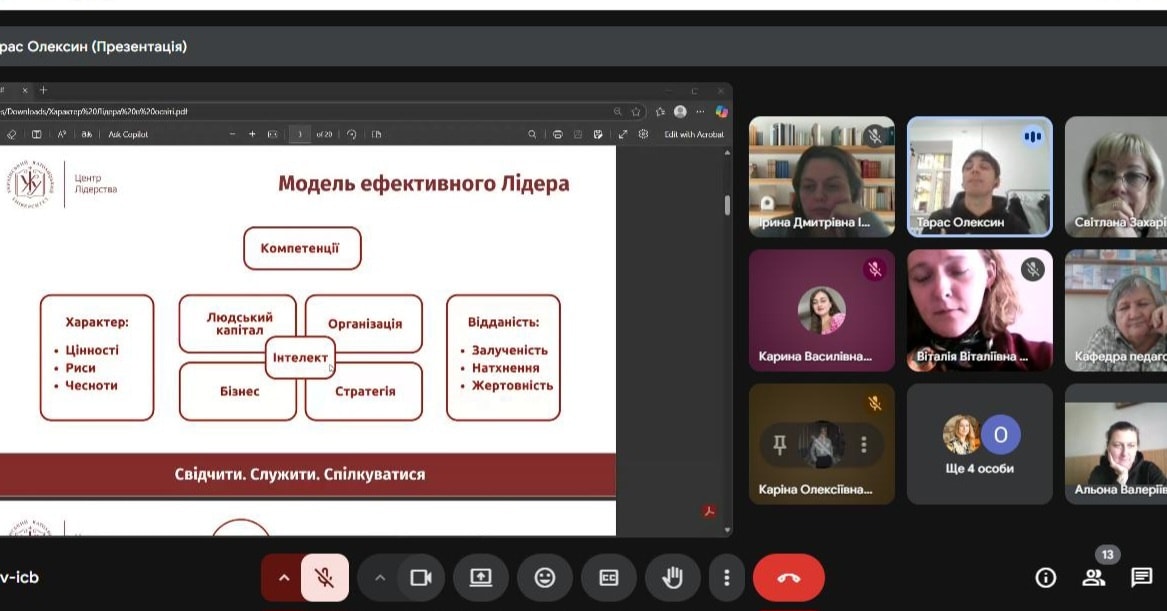
Task: Zoom in on the PDF
Action: pyautogui.click(x=252, y=135)
